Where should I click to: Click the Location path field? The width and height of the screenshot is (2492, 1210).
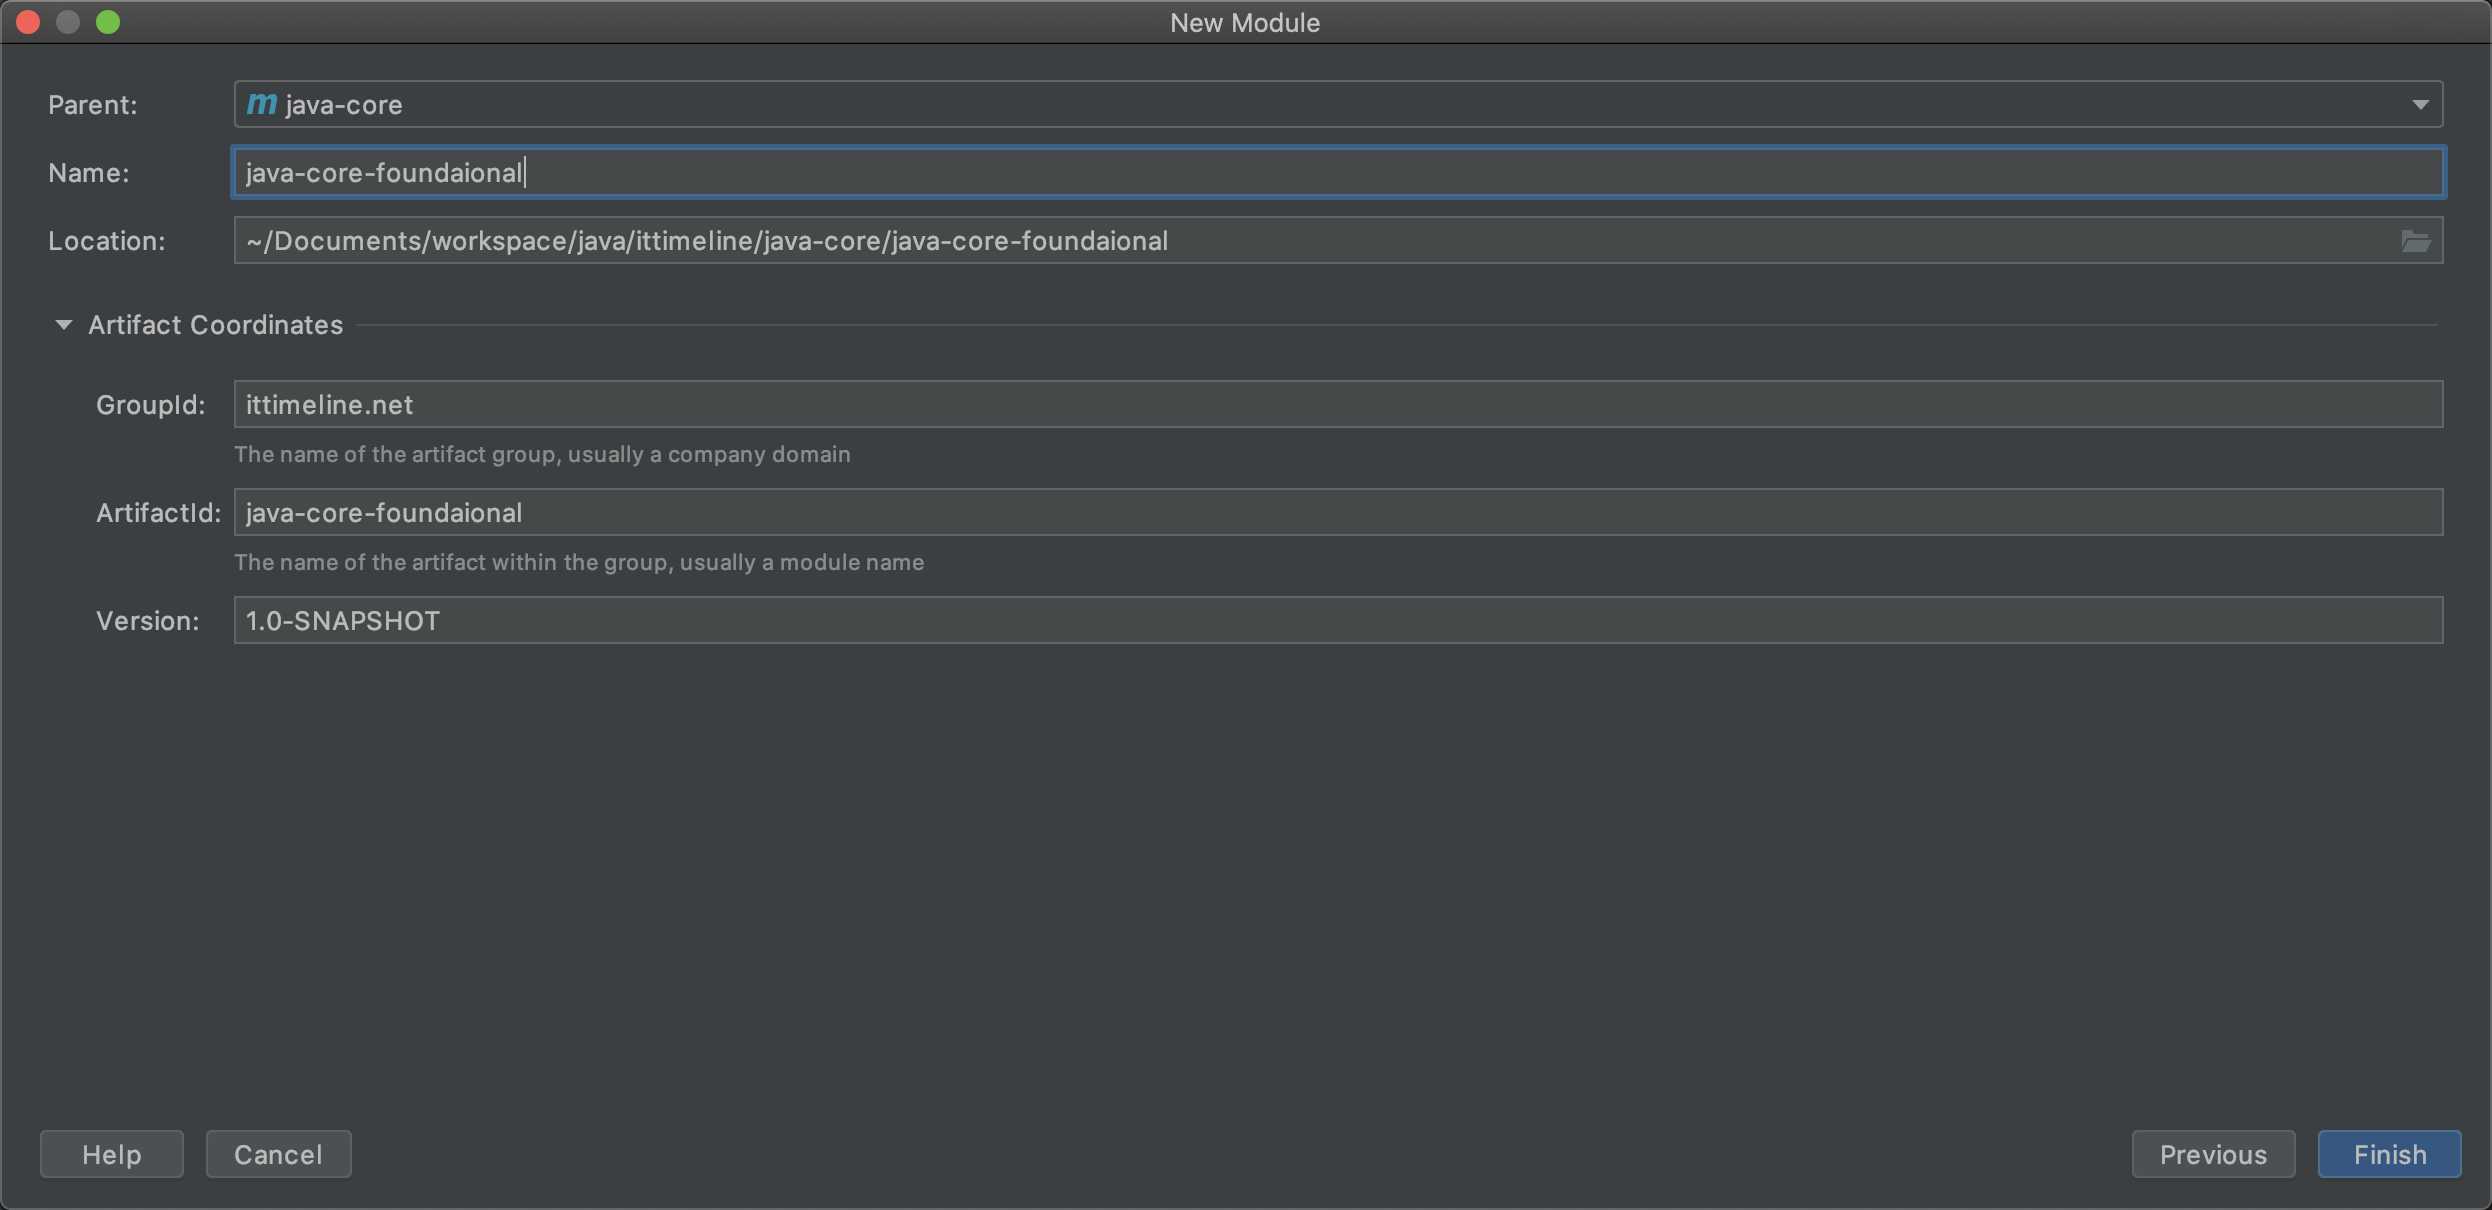(1338, 241)
